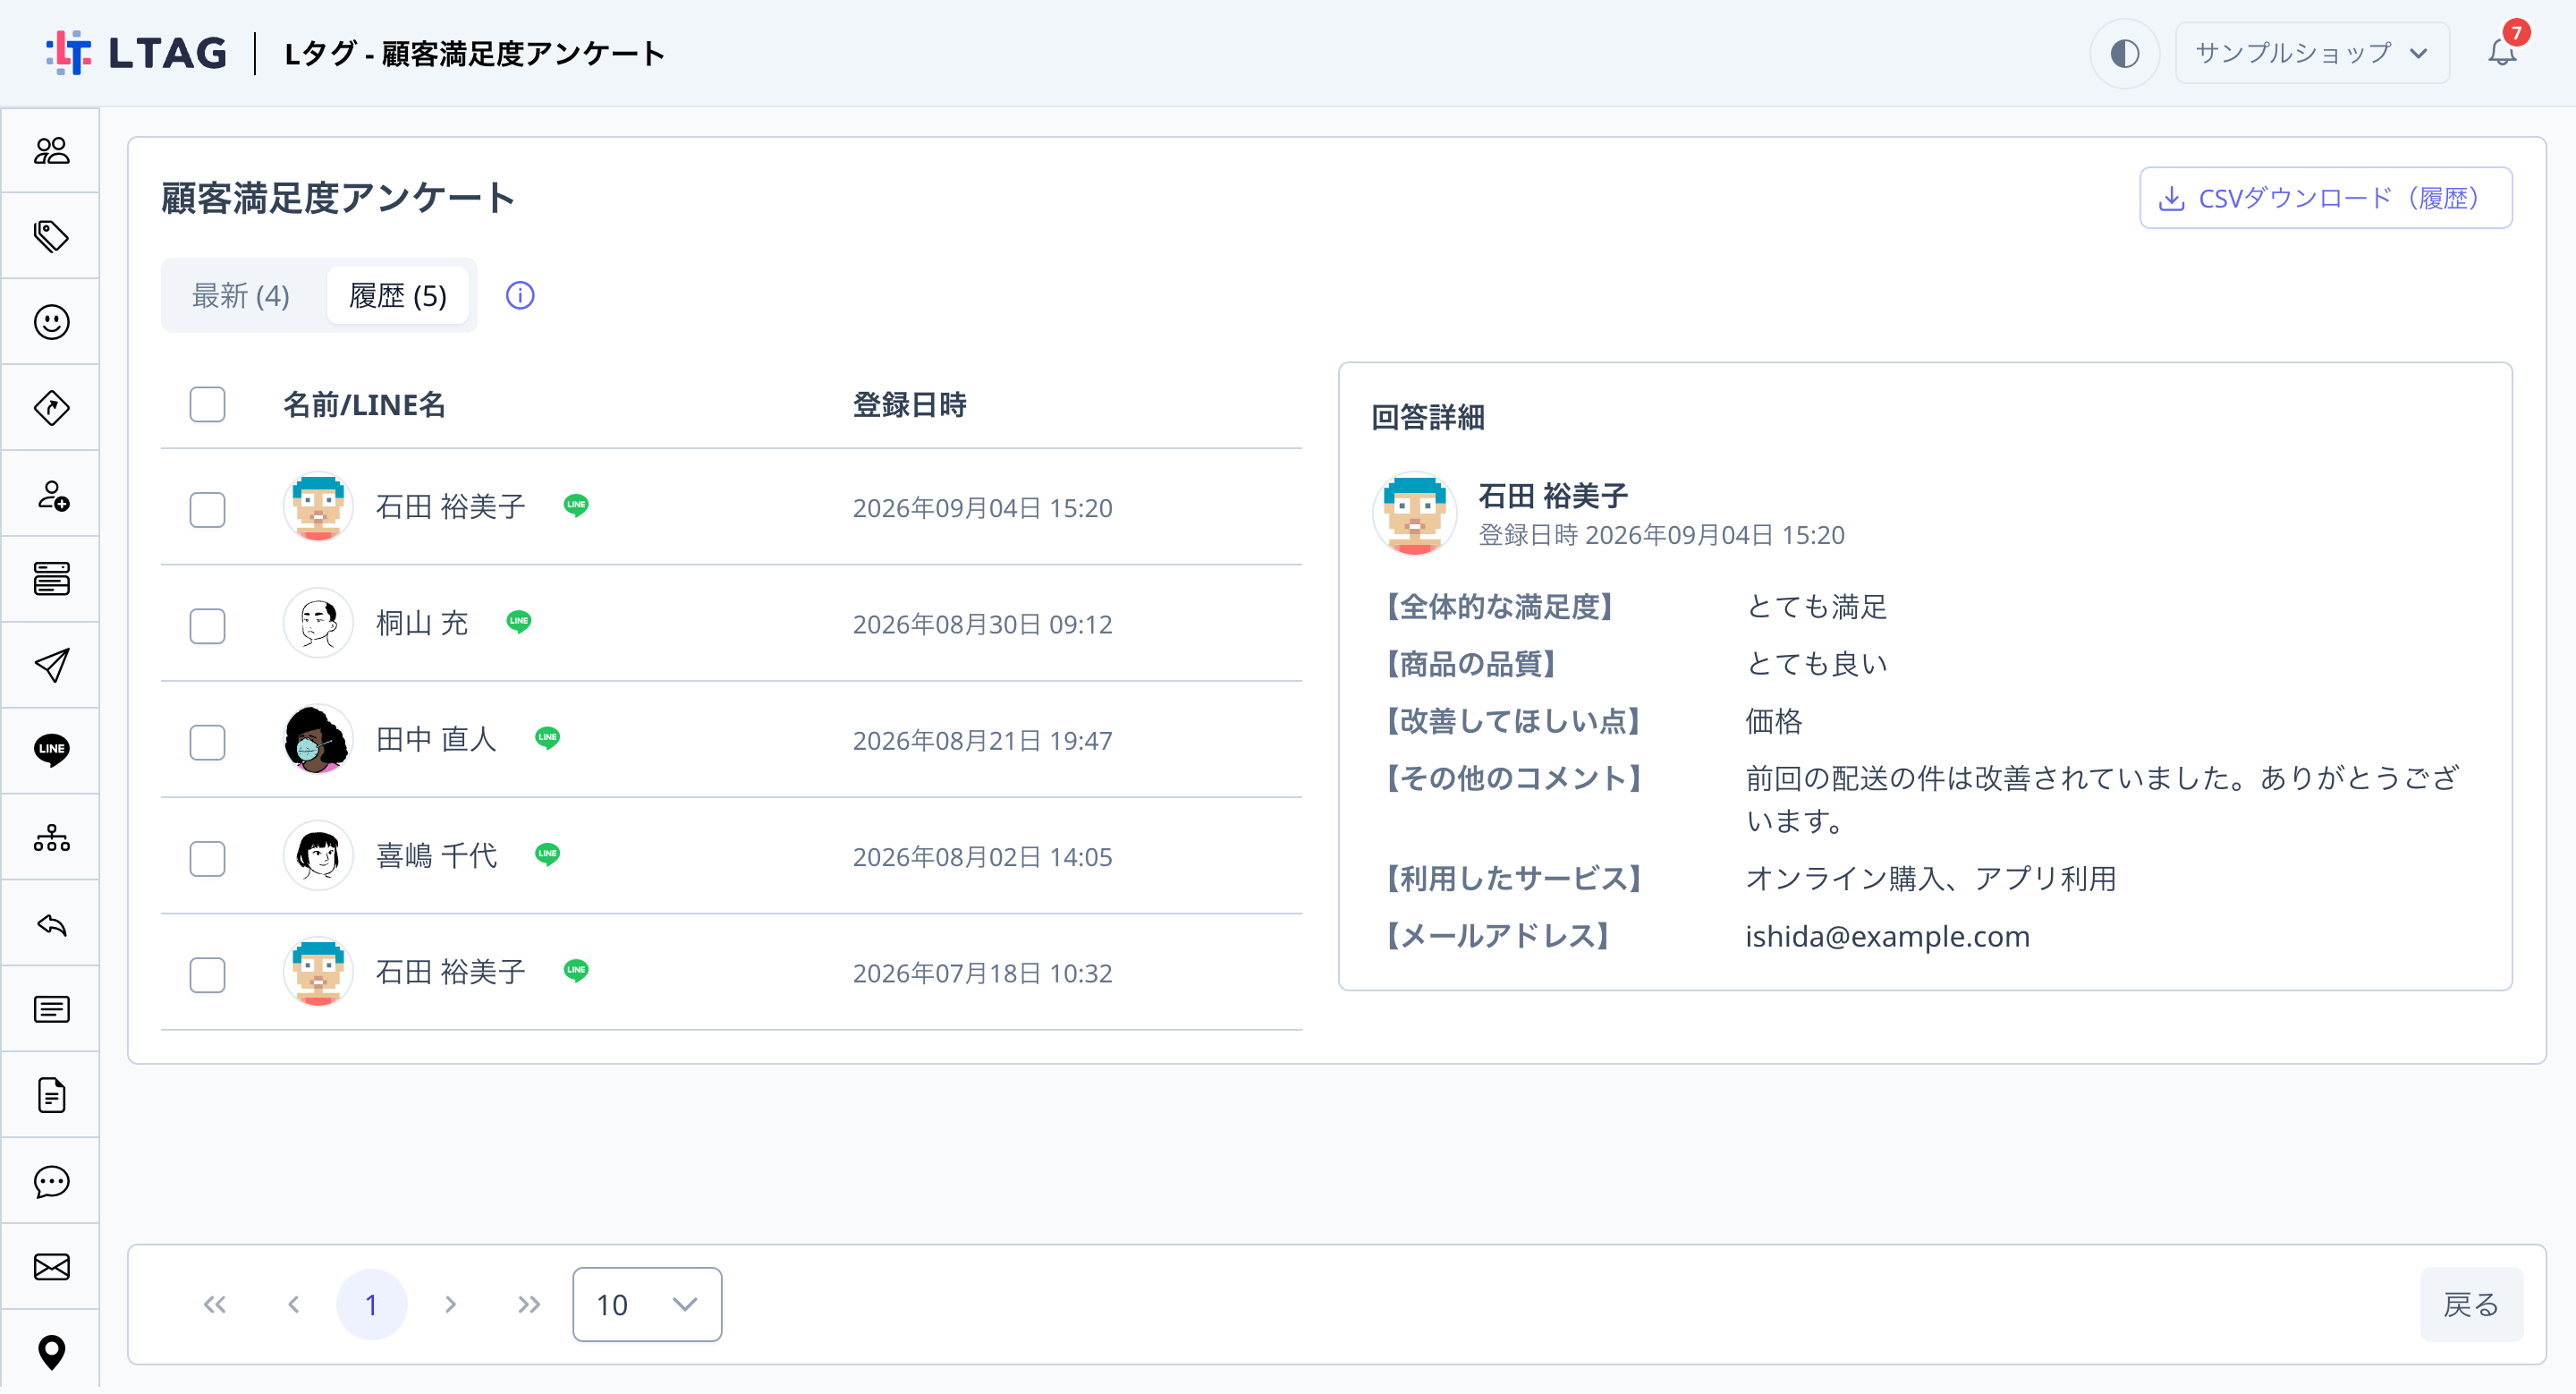2576x1394 pixels.
Task: Switch to the 履歴 (5) tab
Action: (398, 296)
